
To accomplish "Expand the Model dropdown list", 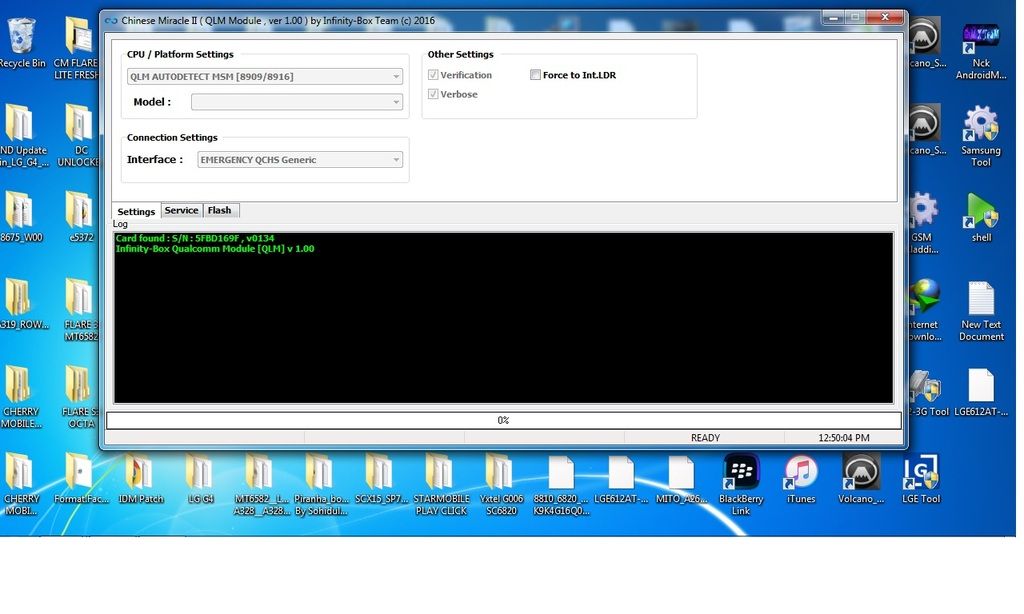I will coord(296,102).
